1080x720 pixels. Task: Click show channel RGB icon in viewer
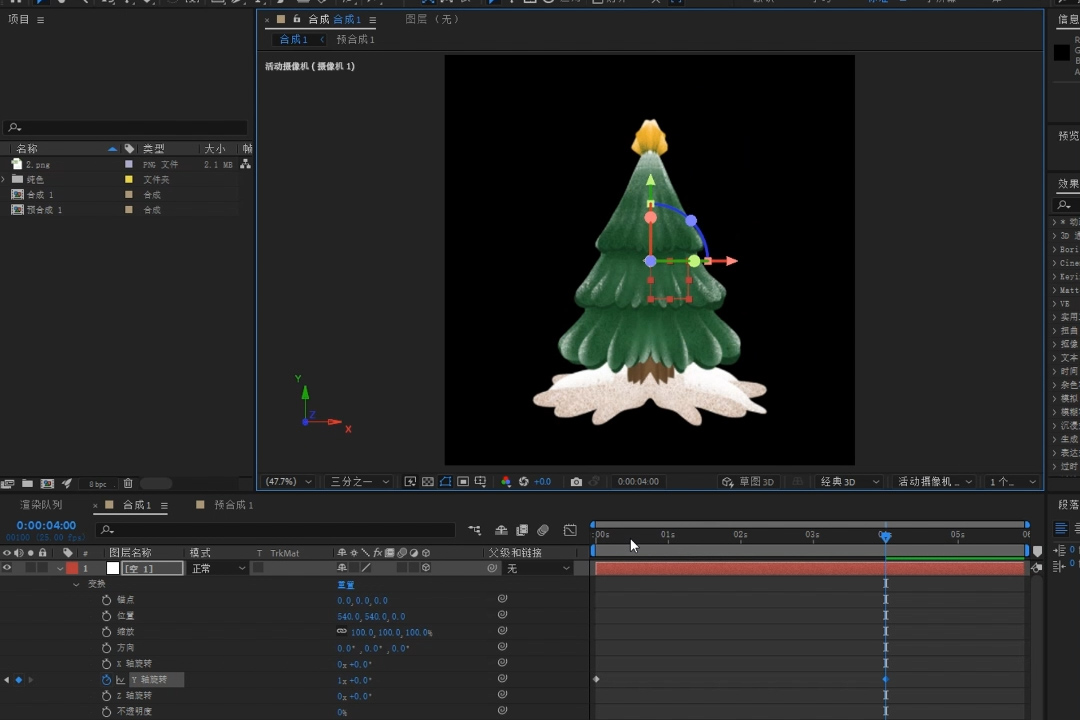(506, 482)
